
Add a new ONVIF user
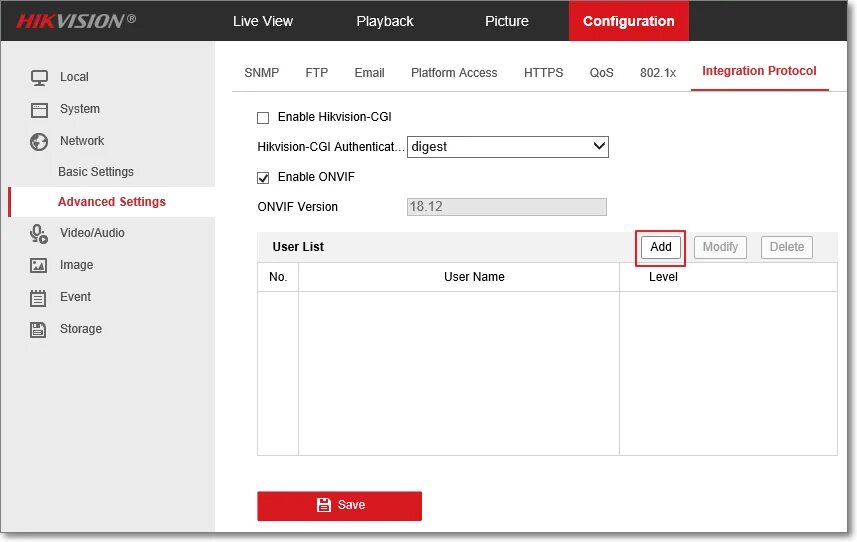[x=661, y=247]
